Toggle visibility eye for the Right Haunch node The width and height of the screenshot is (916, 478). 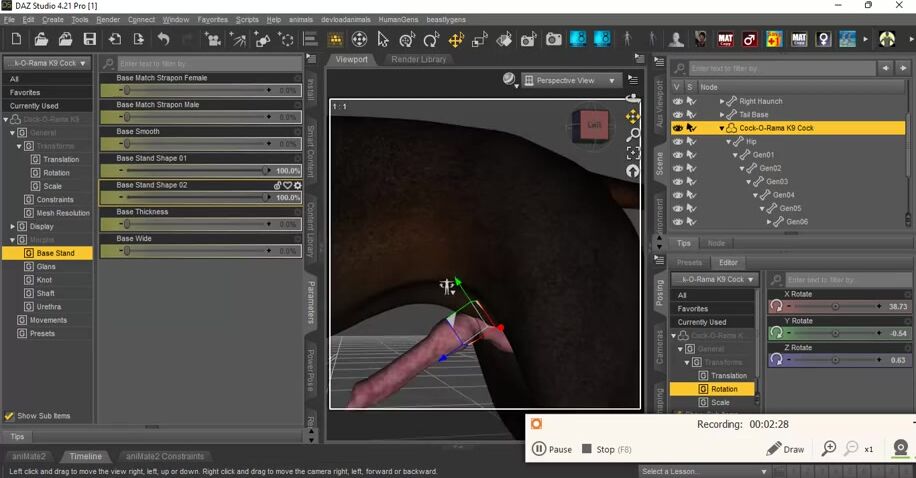(678, 101)
